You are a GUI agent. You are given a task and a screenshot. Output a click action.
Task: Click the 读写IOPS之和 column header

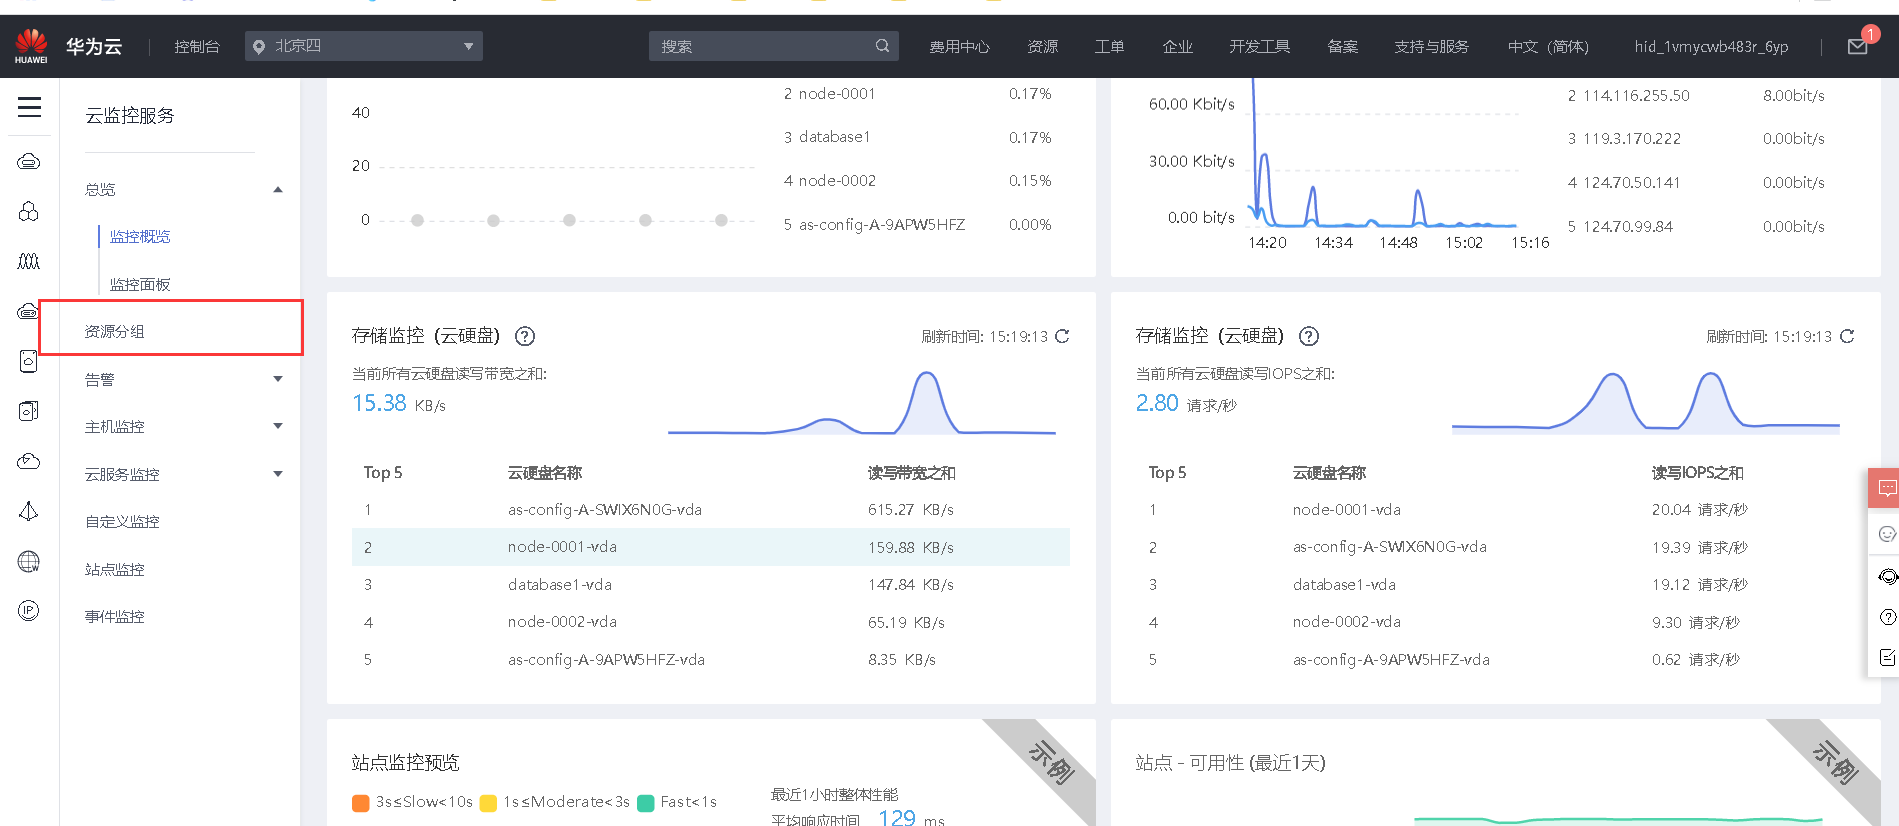1697,473
